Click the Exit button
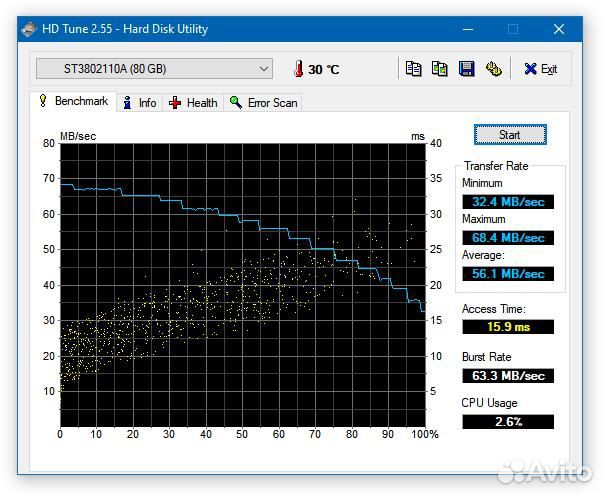This screenshot has height=497, width=604. point(541,69)
